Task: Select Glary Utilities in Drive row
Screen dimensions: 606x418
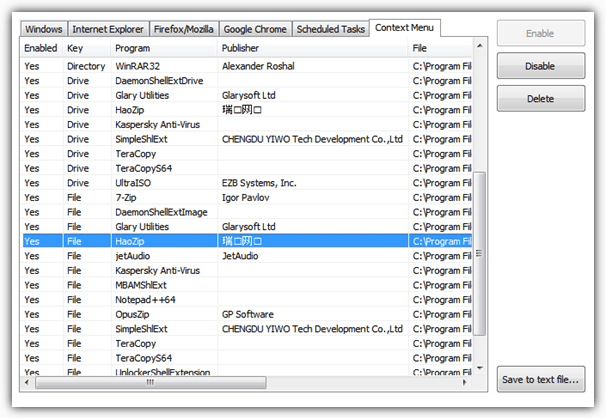Action: coord(247,95)
